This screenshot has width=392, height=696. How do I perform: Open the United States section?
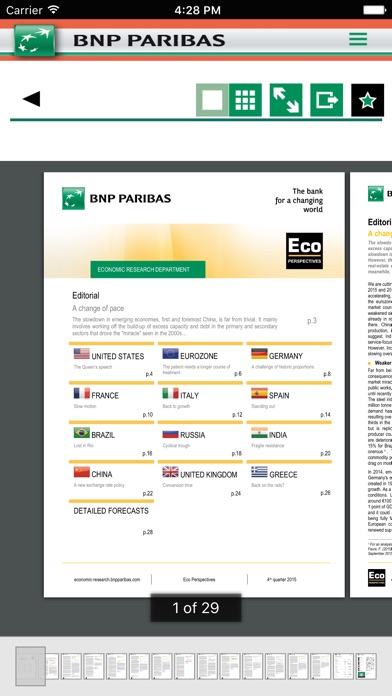(111, 361)
